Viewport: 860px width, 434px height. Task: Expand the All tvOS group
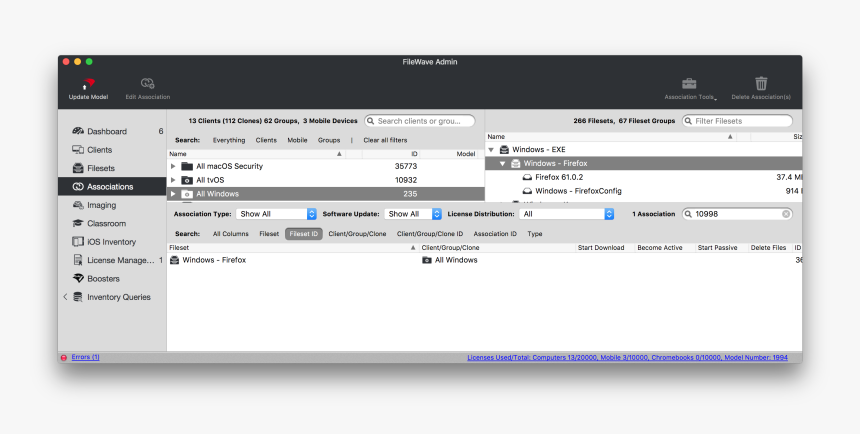coord(173,180)
